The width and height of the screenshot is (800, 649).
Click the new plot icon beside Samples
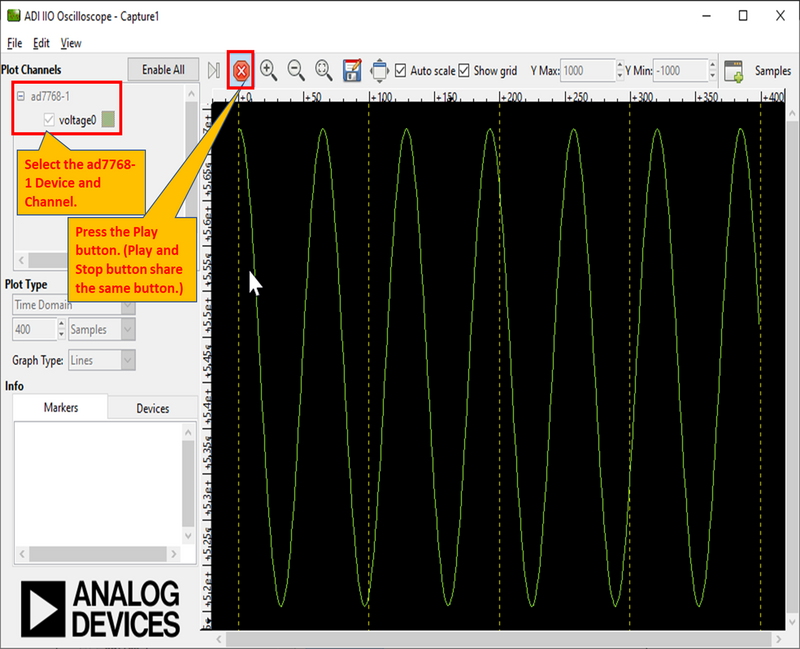click(x=733, y=71)
